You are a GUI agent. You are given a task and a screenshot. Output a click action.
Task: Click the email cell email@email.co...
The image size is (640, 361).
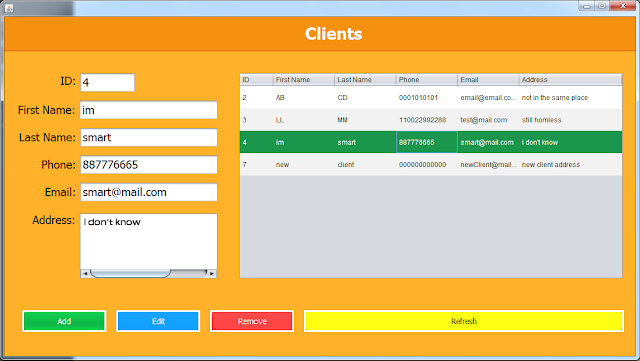488,98
